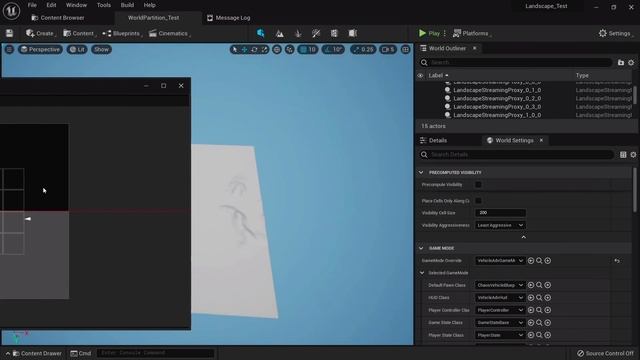Open the Window menu

click(76, 5)
